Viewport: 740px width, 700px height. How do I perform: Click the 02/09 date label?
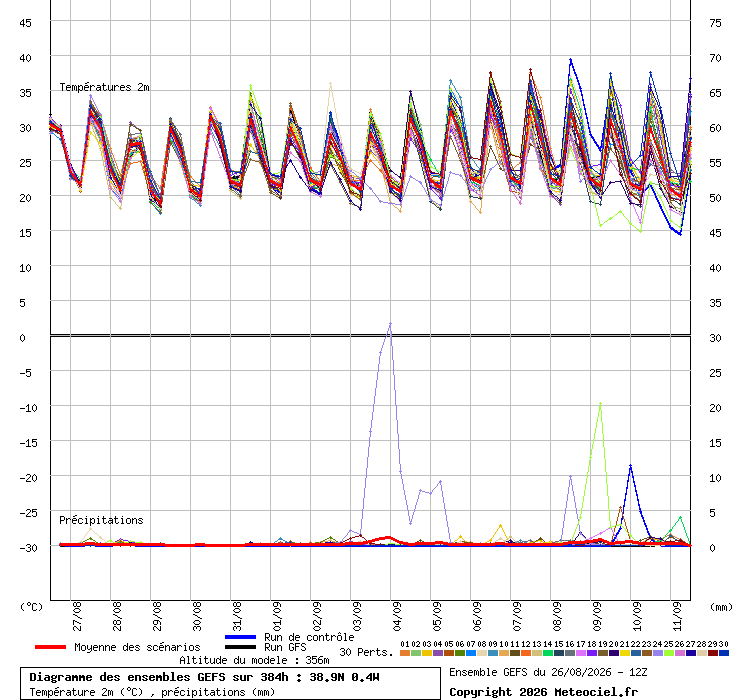pos(317,616)
